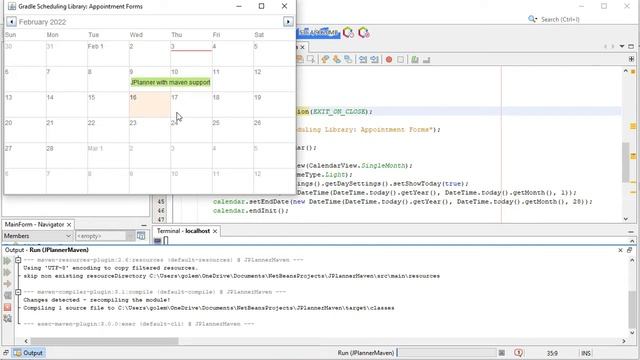Click the gray arrow icon in Output sidebar
Viewport: 640px width, 360px height.
7,284
